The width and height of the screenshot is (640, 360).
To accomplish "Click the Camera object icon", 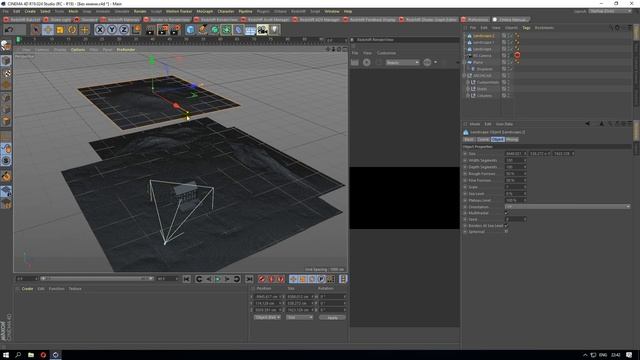I will point(262,29).
